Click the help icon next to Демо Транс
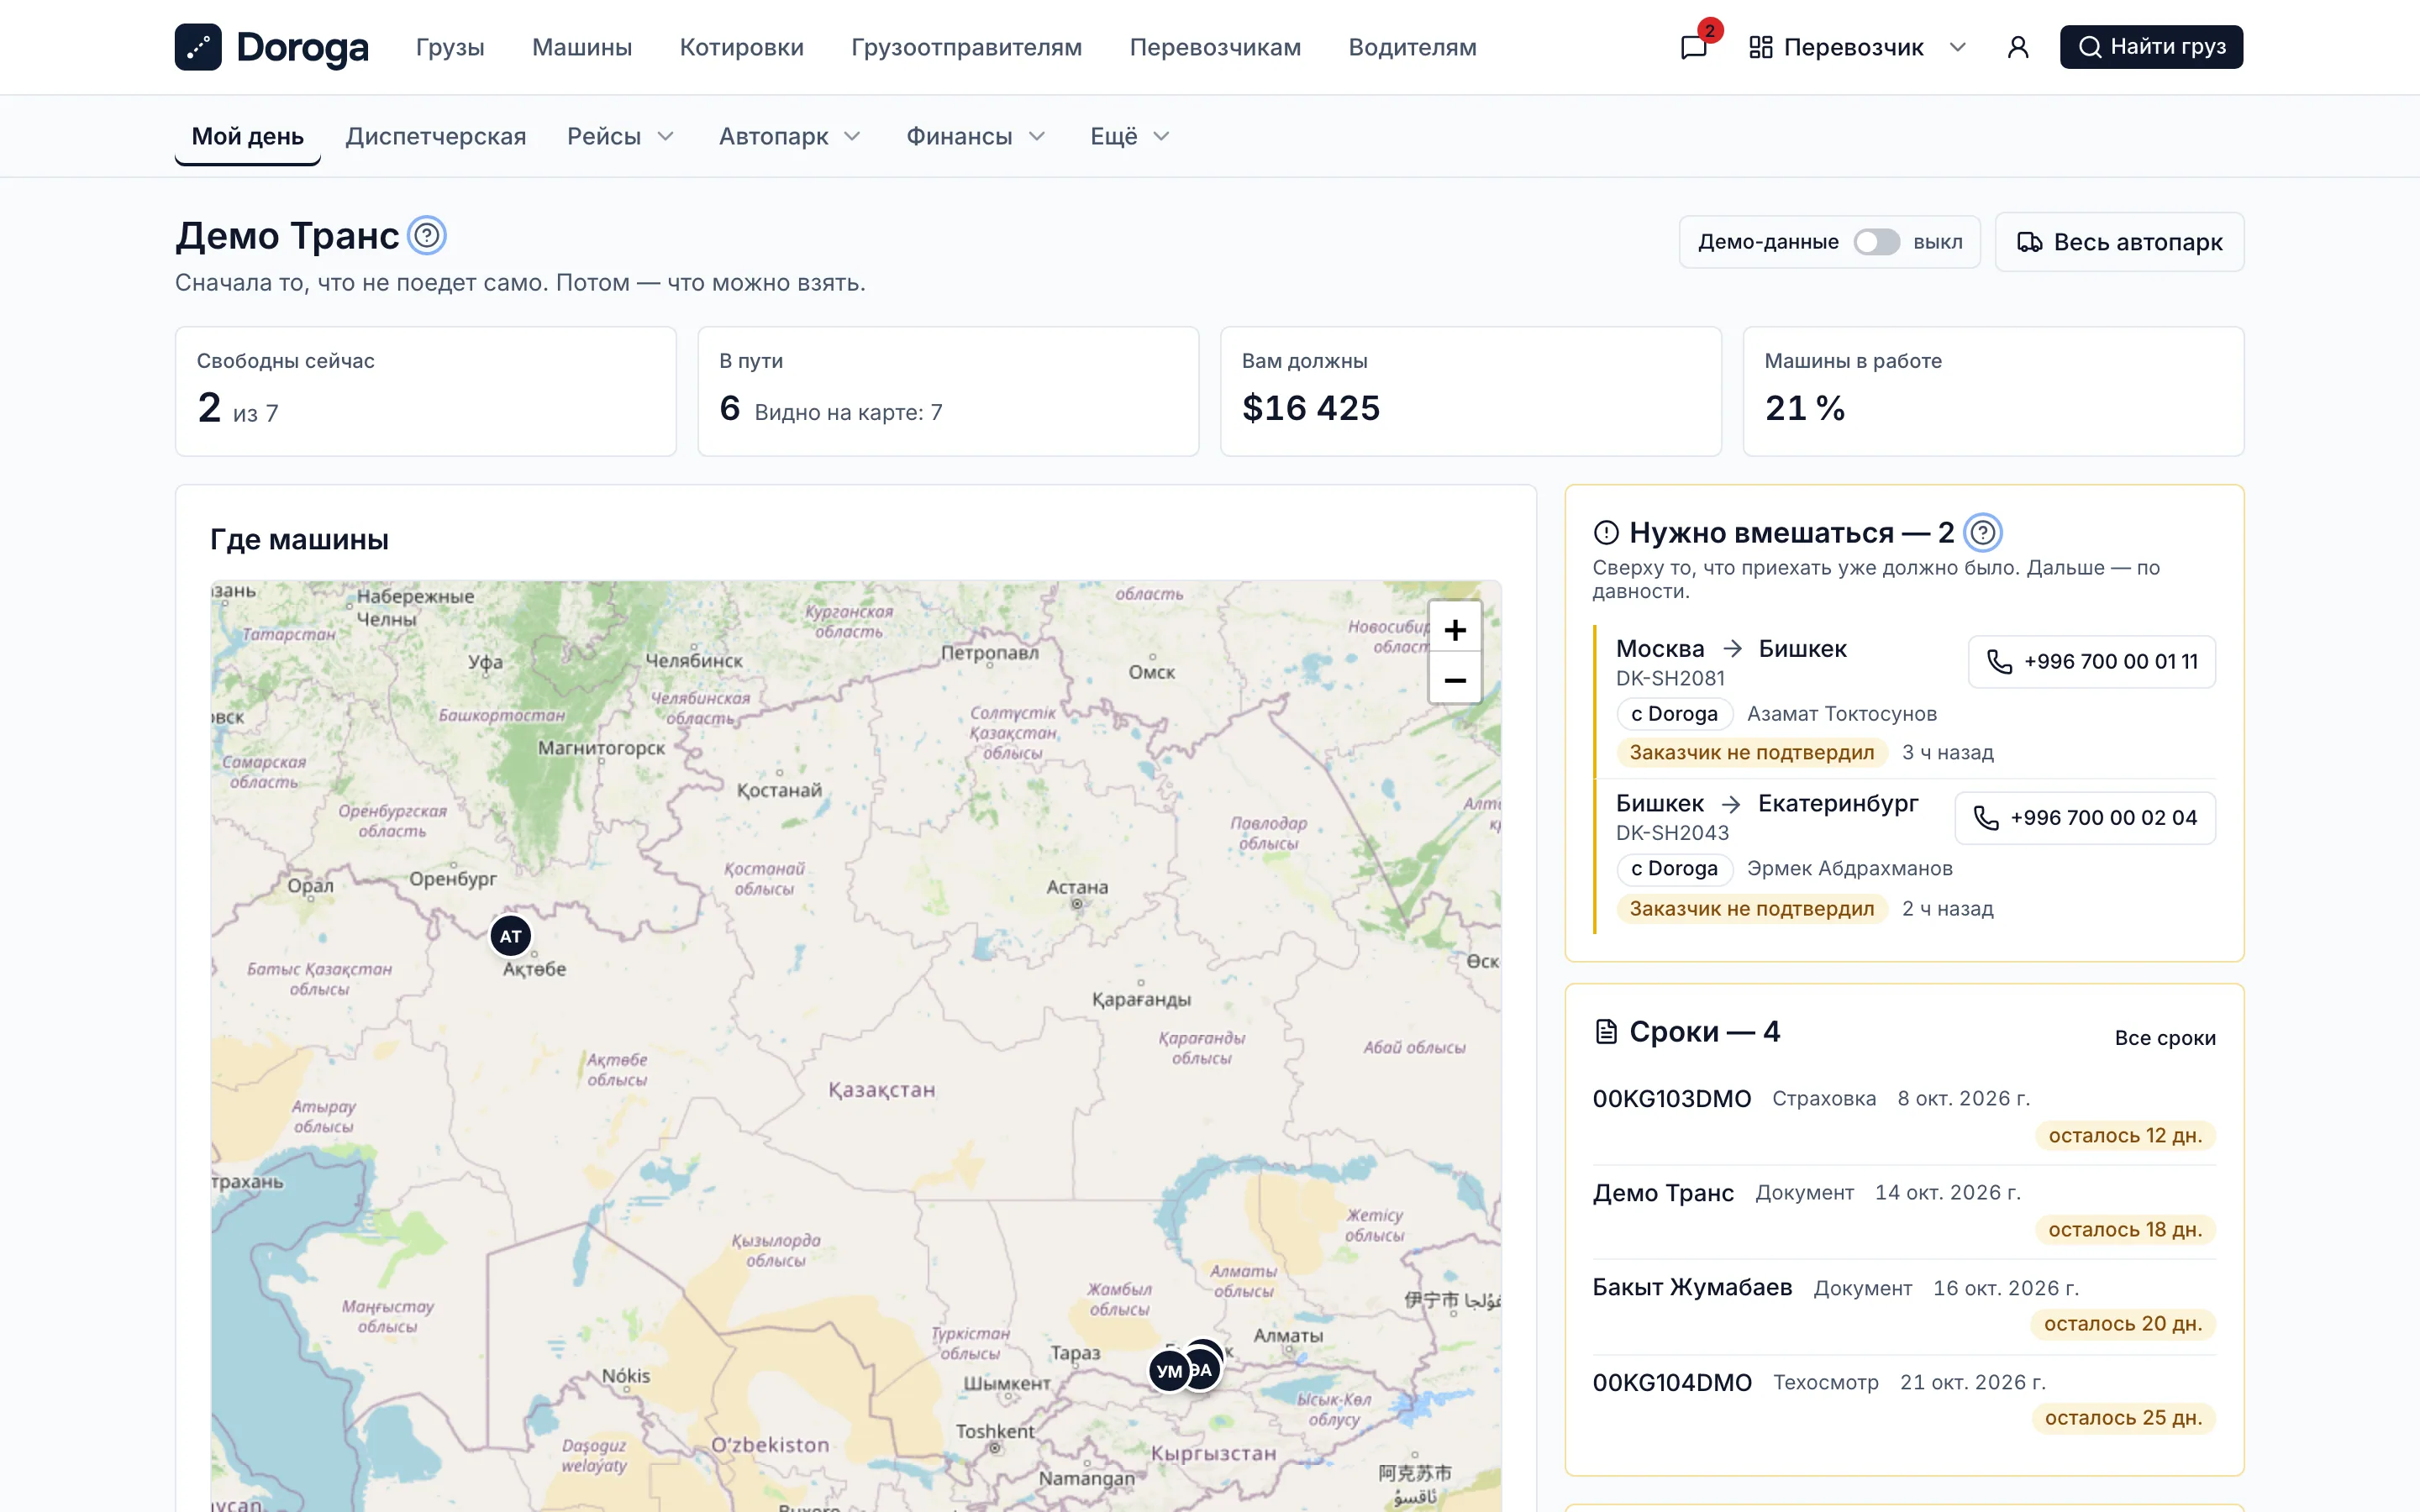This screenshot has width=2420, height=1512. pos(427,236)
